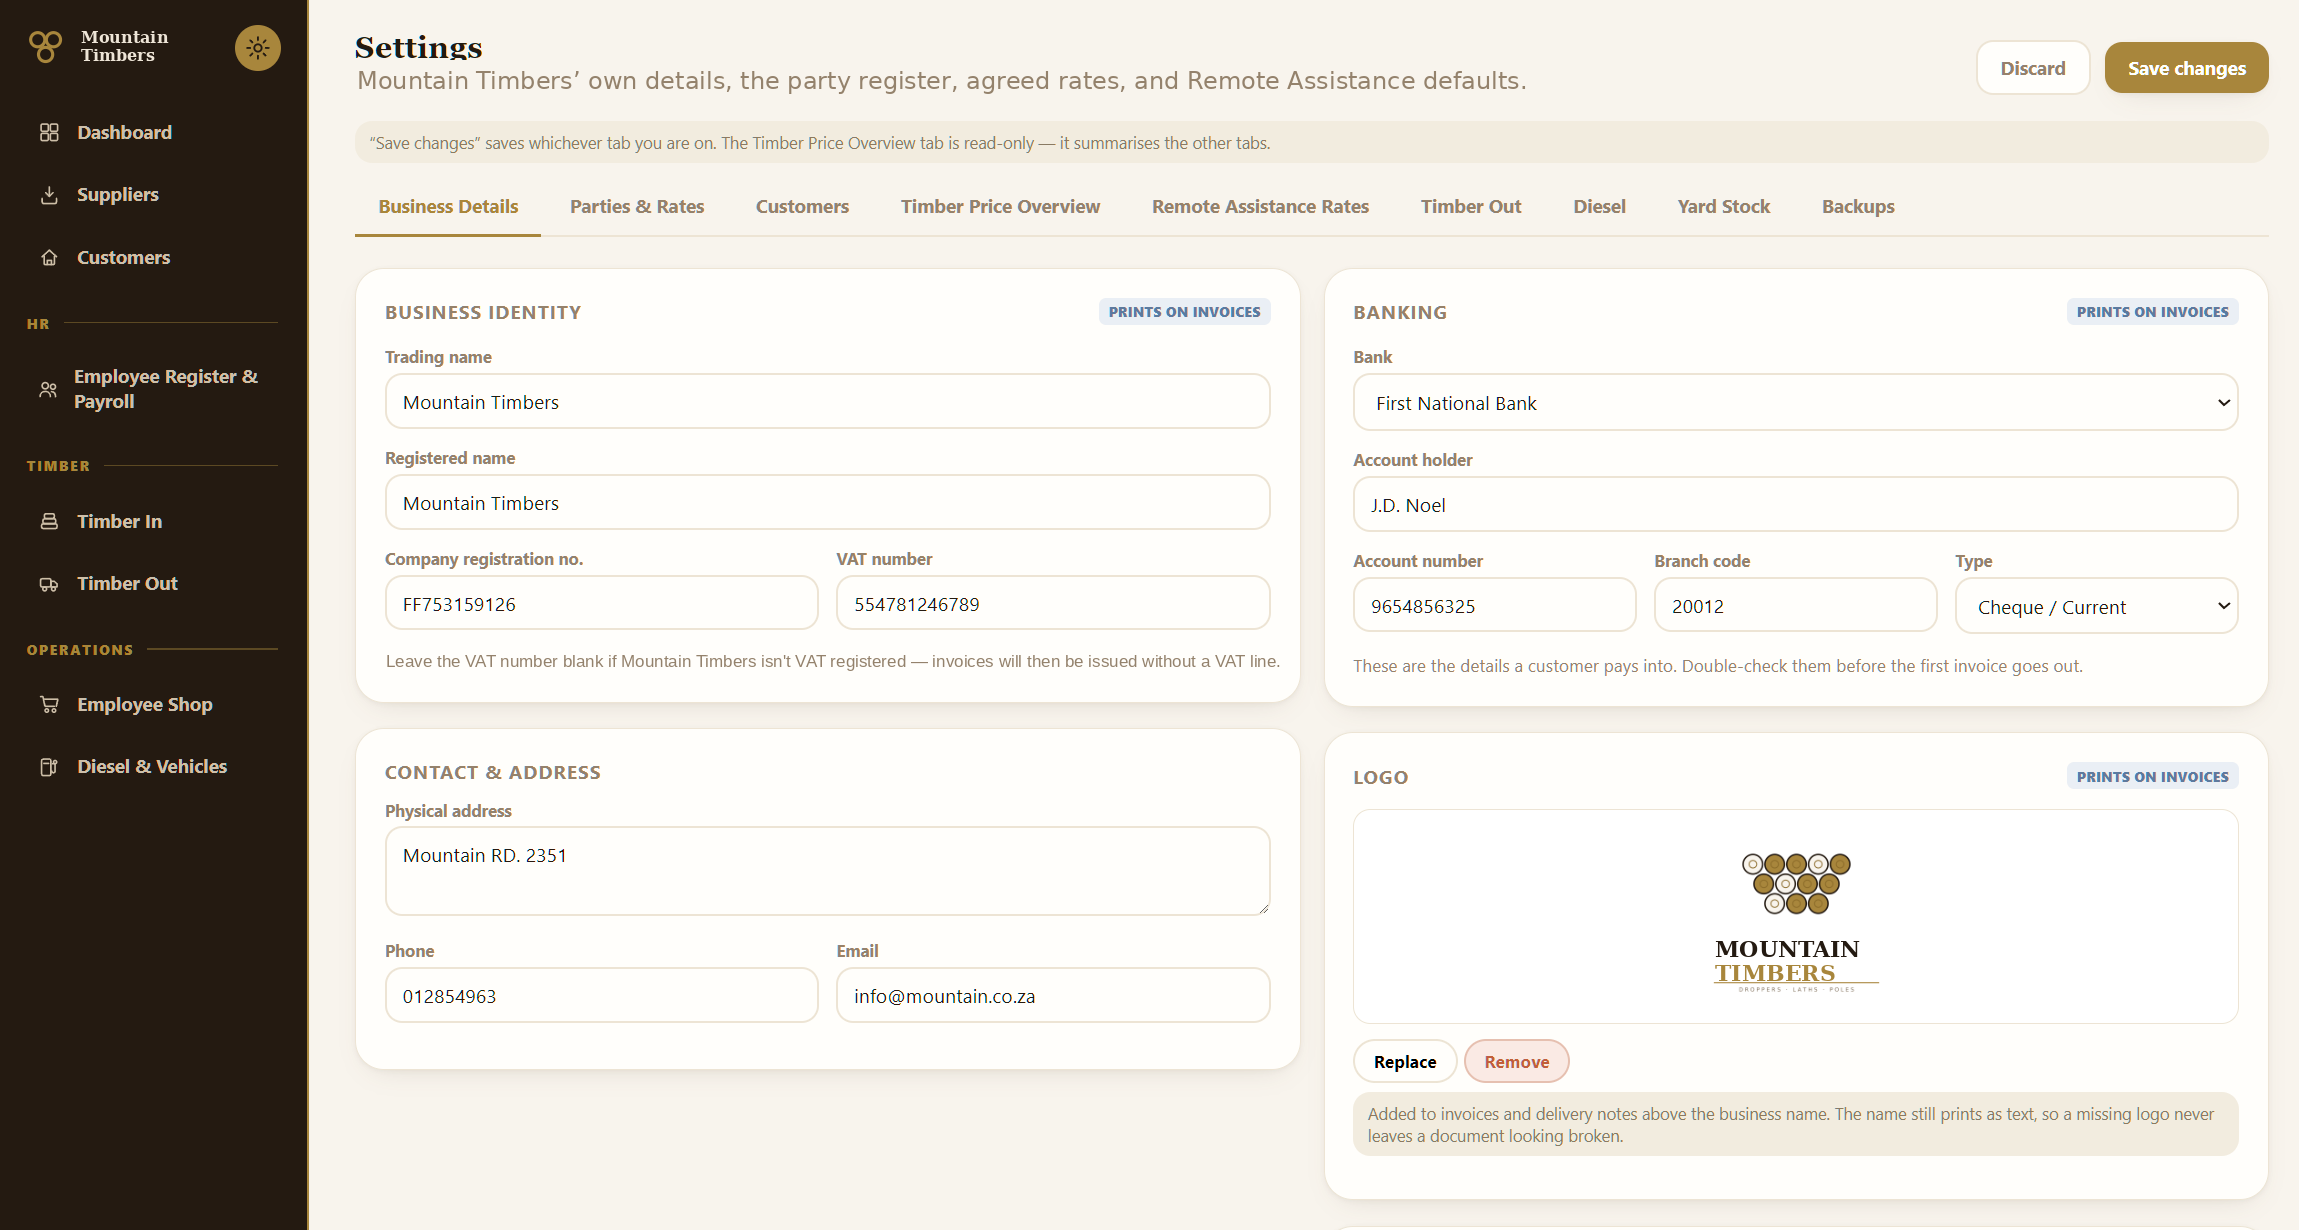
Task: Click the Mountain Timbers logo icon in the sidebar
Action: tap(45, 46)
